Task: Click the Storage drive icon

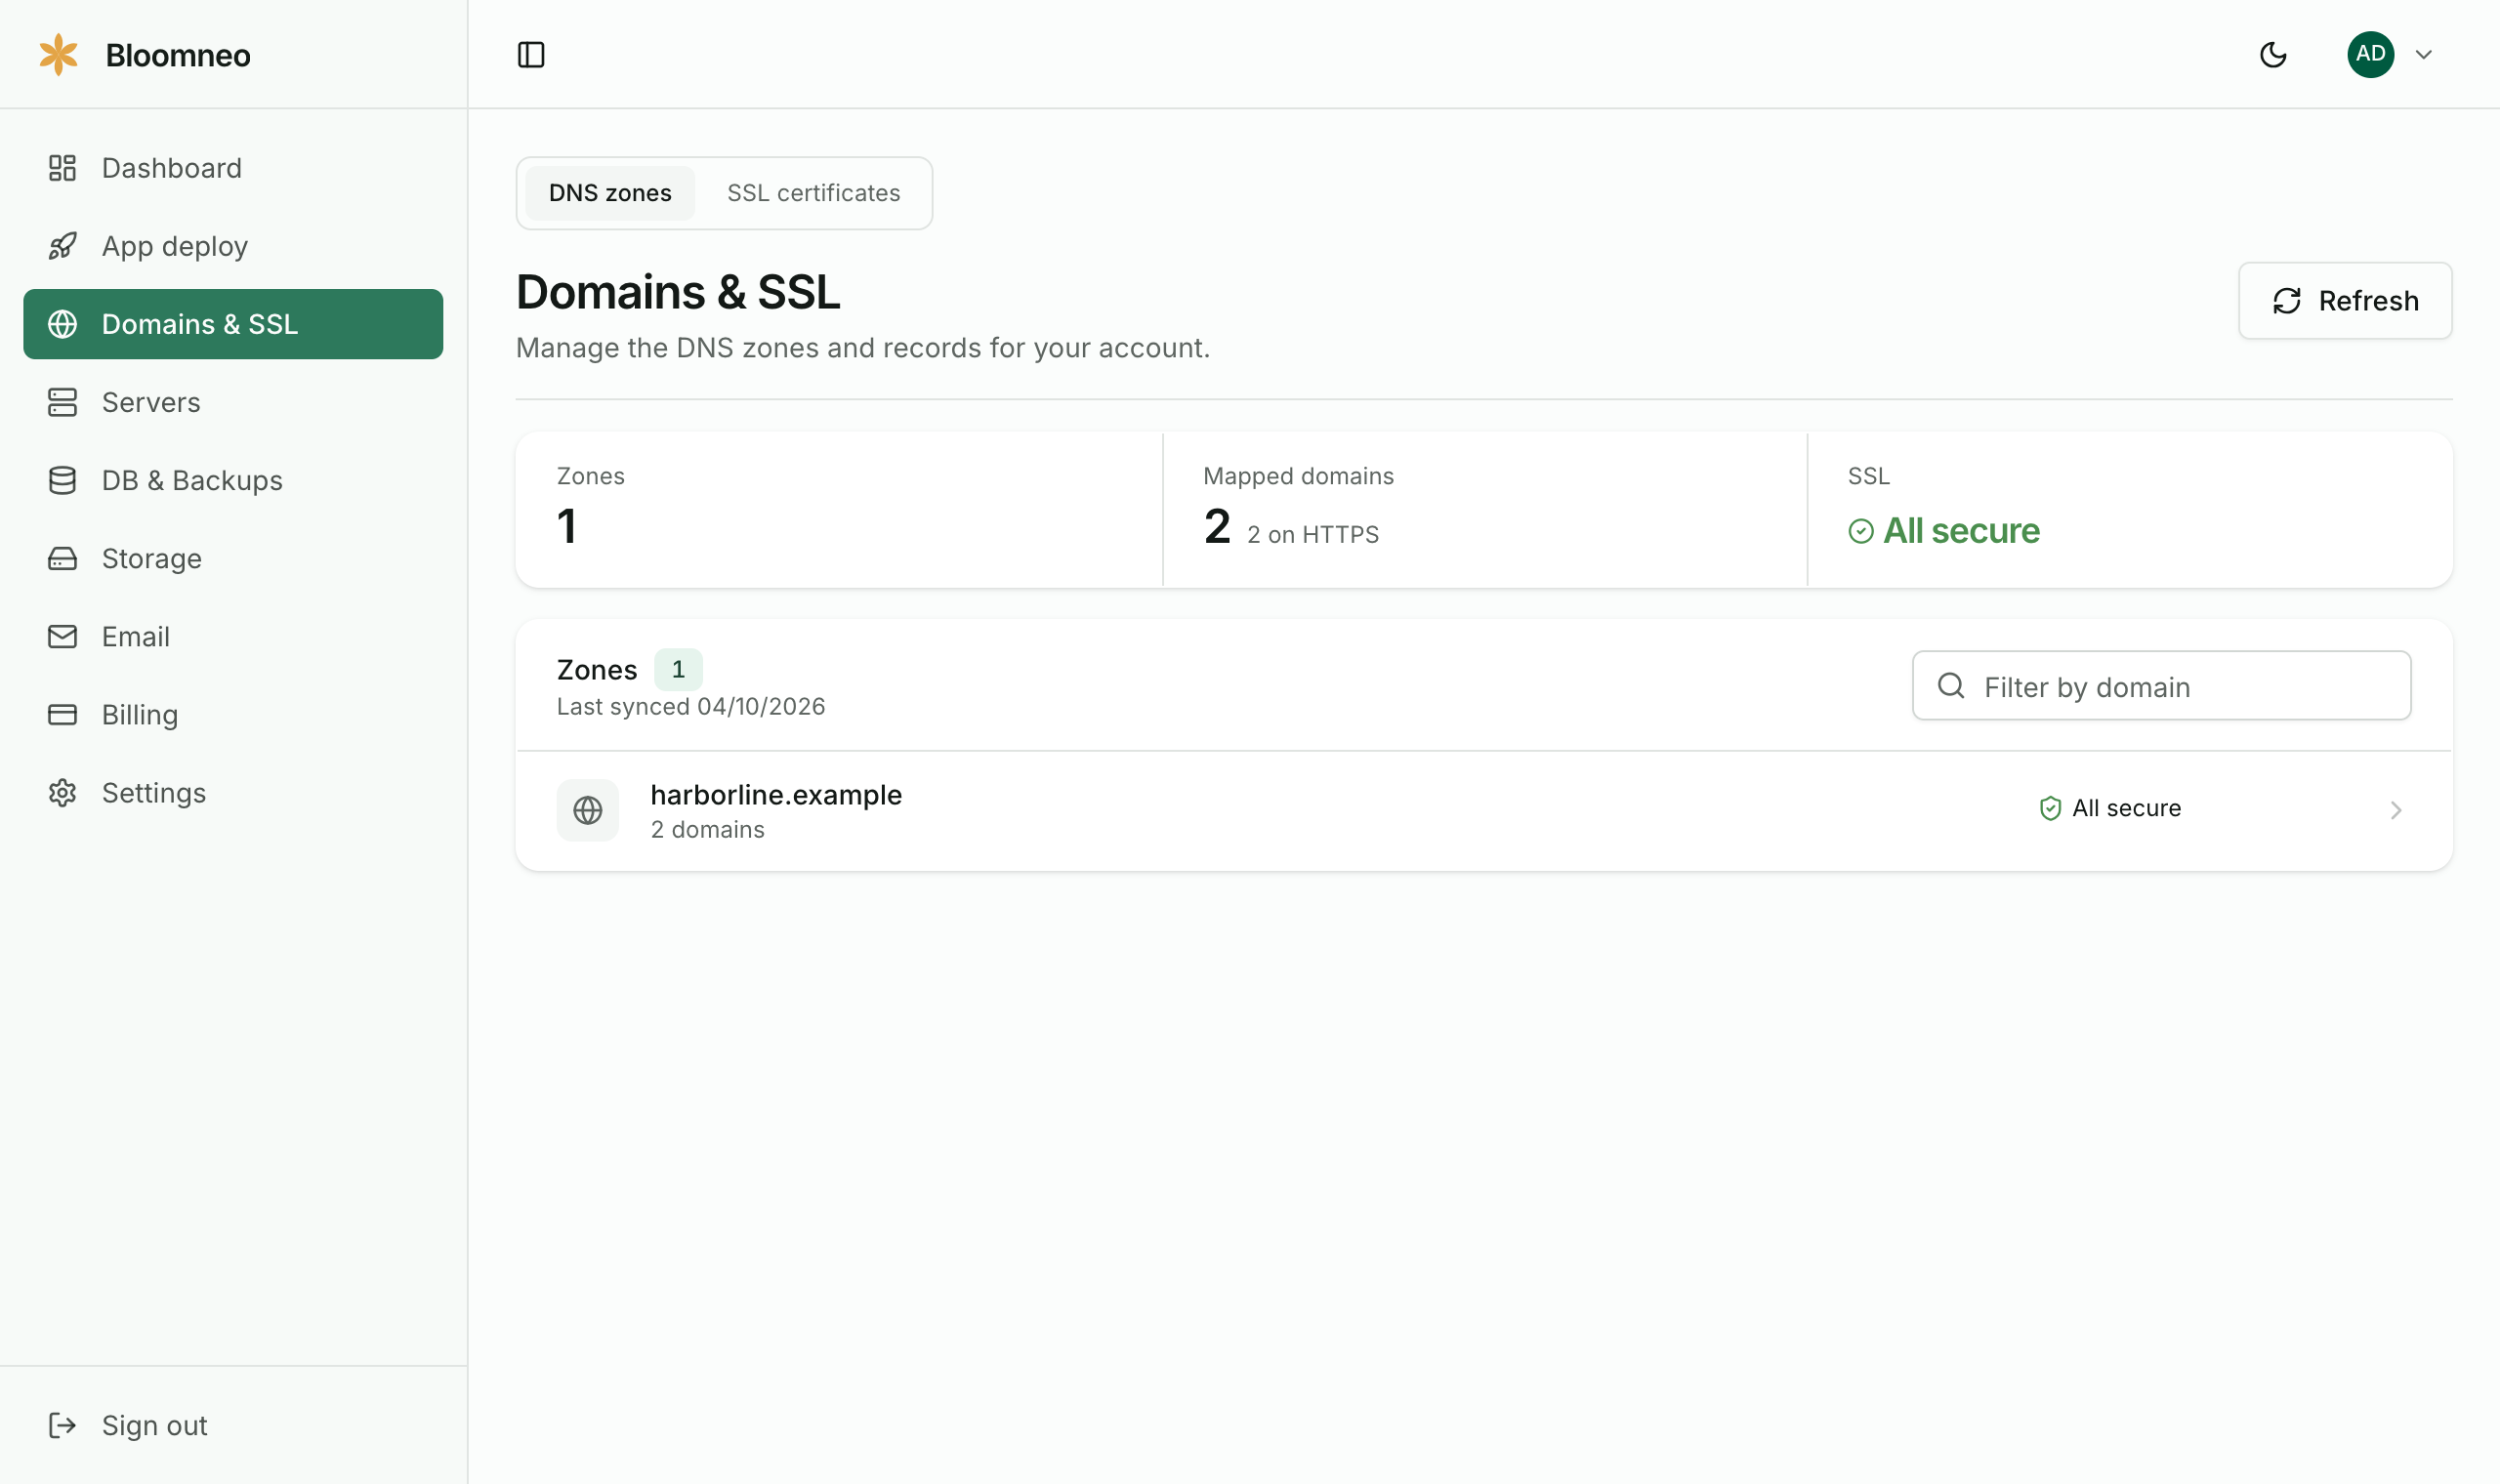Action: (62, 558)
